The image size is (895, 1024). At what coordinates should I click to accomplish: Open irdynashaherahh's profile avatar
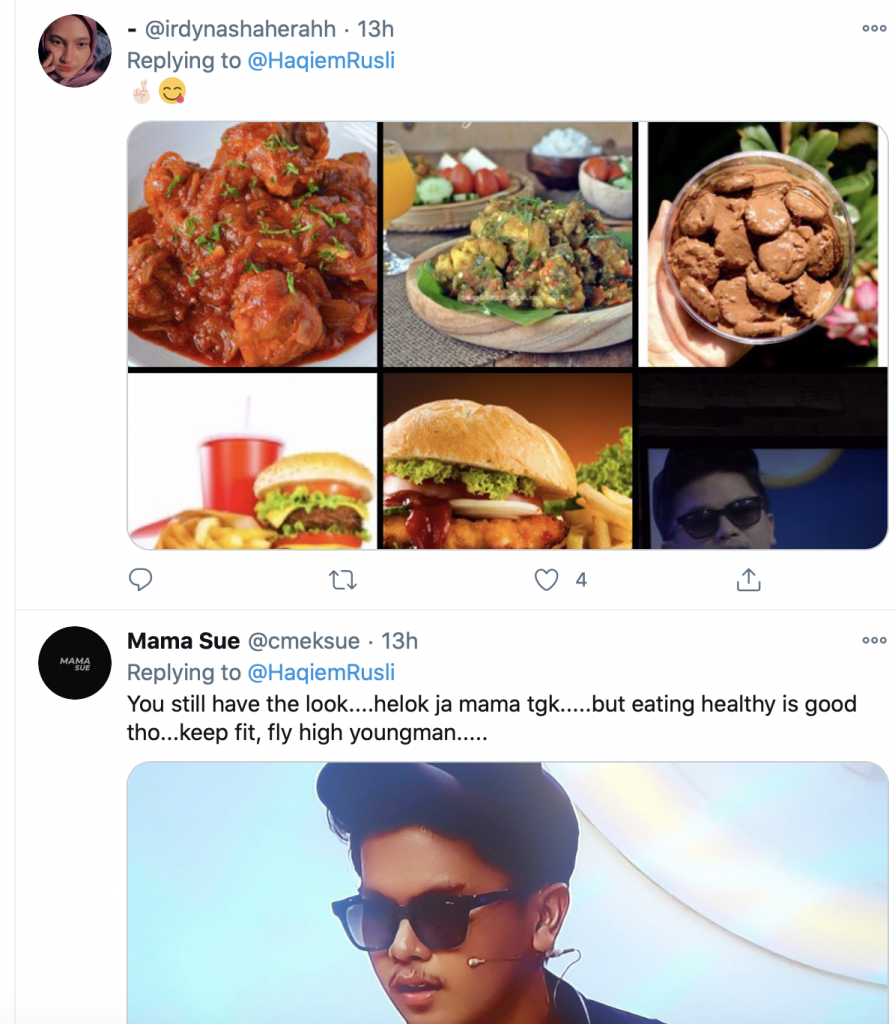tap(74, 51)
